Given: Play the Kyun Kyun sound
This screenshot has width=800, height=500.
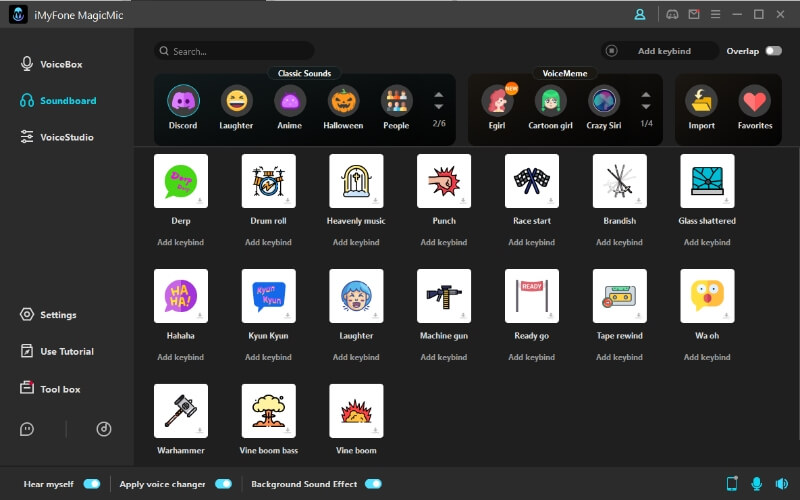Looking at the screenshot, I should tap(268, 296).
